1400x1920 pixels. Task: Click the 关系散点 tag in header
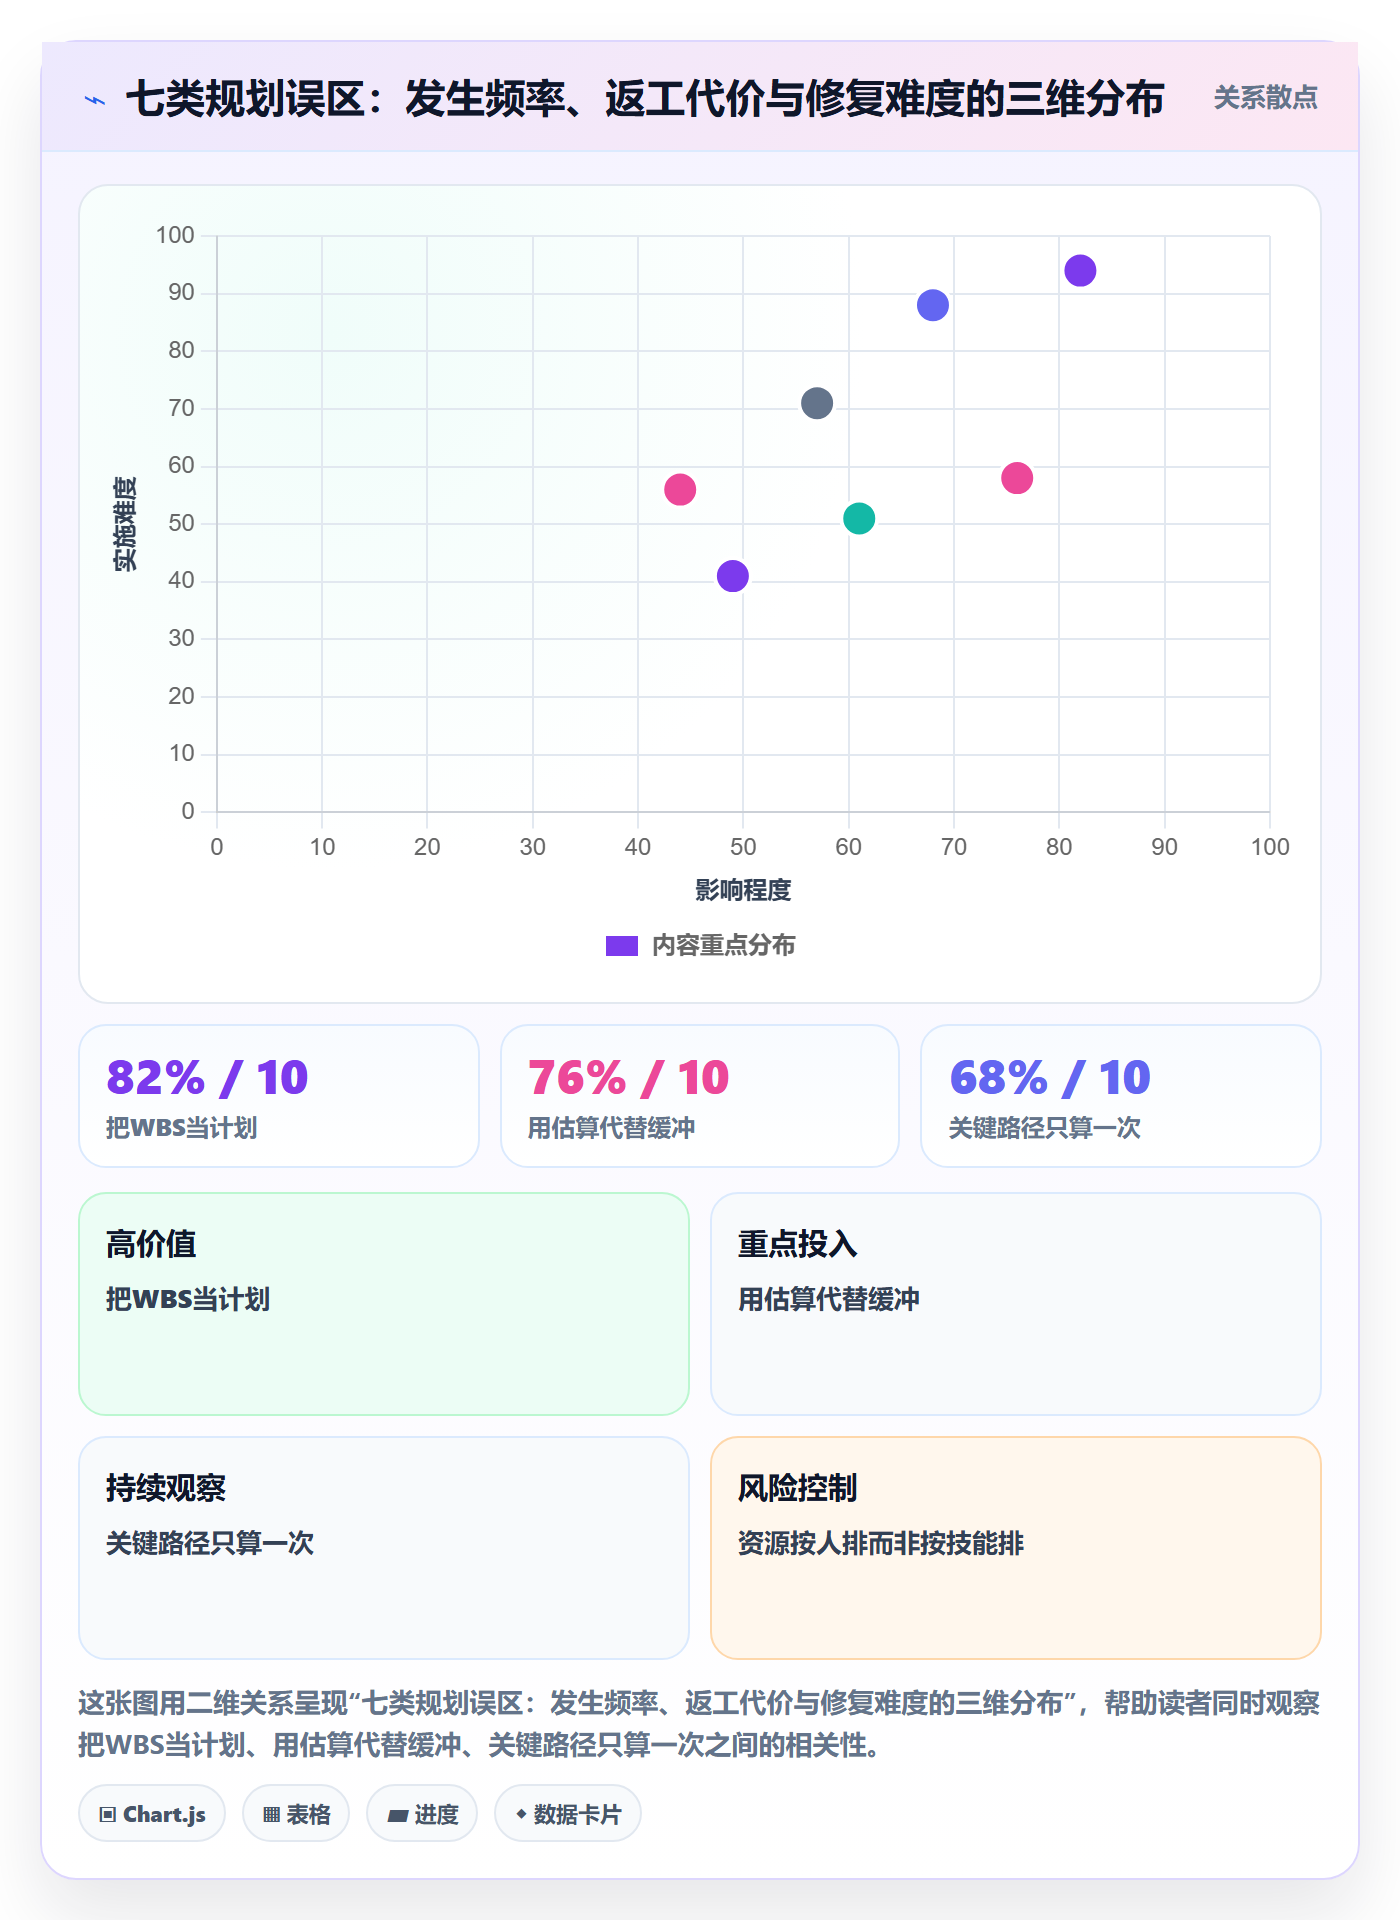(x=1265, y=98)
